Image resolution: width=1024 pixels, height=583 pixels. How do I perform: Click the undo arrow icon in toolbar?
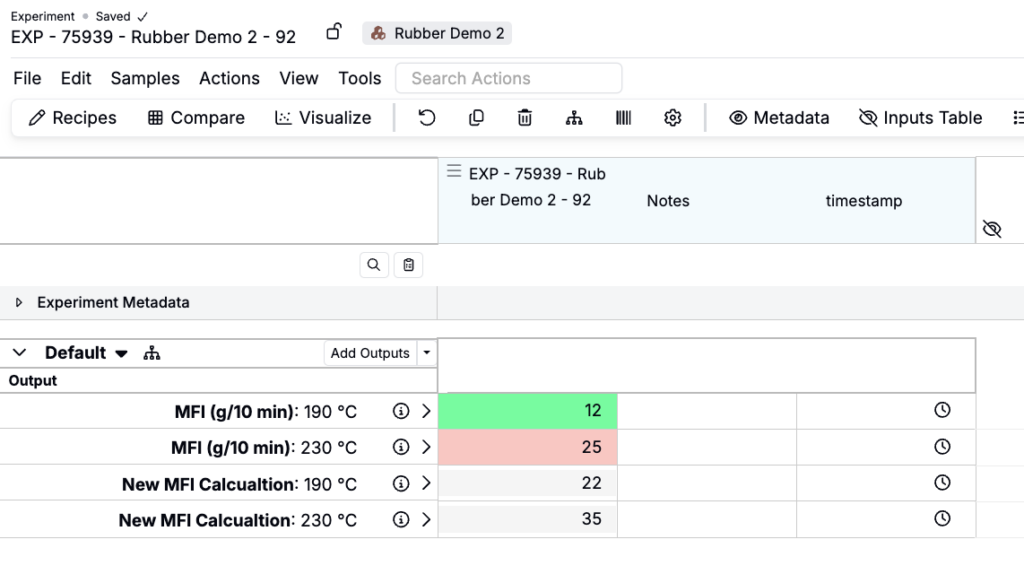427,118
